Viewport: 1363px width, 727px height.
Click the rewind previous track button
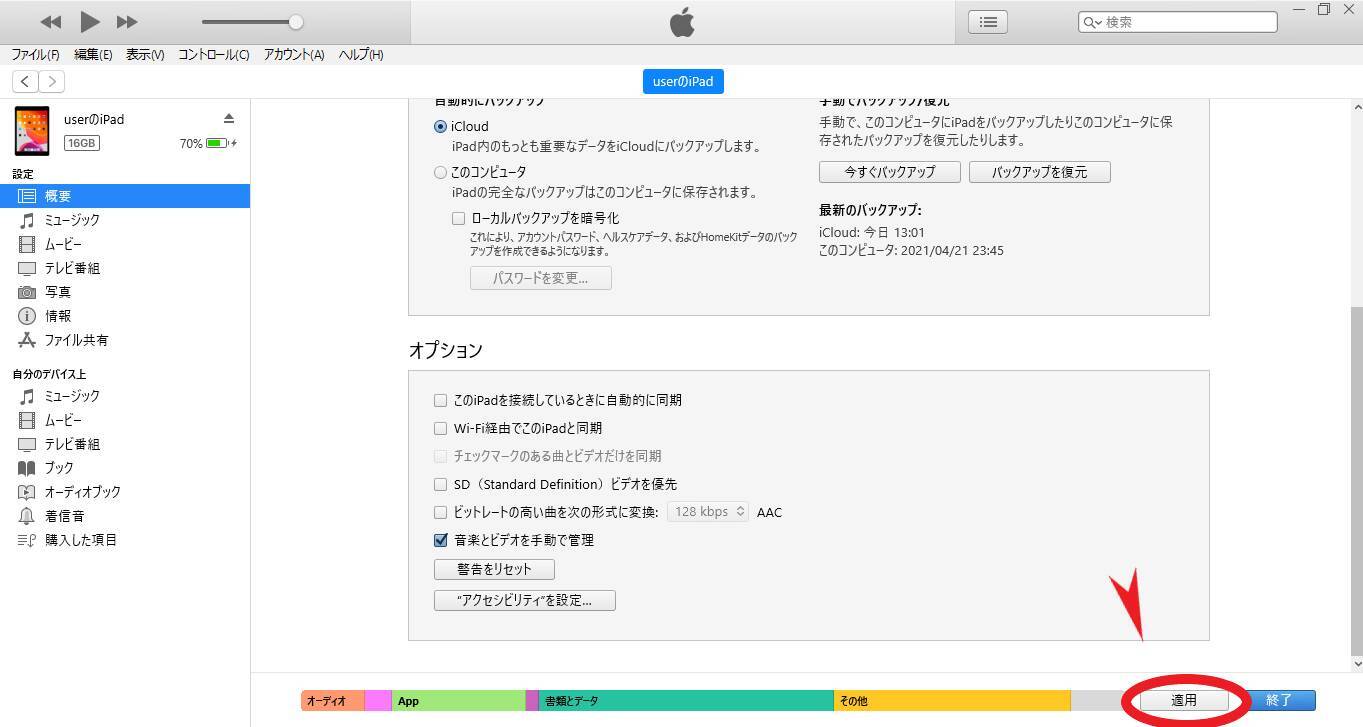tap(50, 22)
